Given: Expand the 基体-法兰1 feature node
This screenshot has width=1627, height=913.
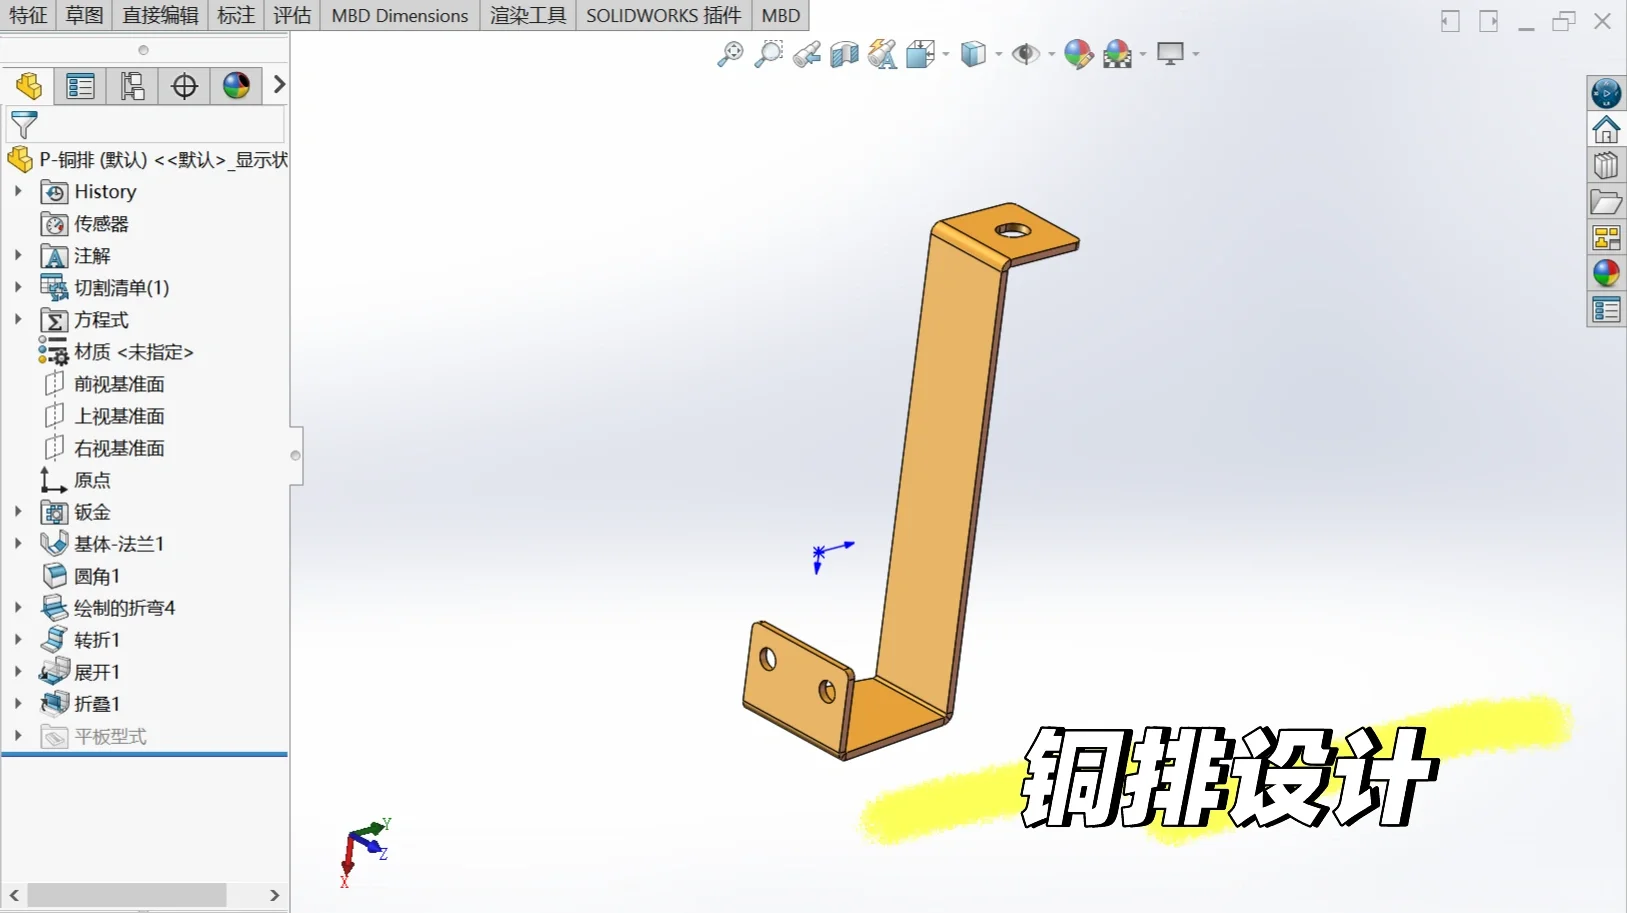Looking at the screenshot, I should [x=18, y=543].
